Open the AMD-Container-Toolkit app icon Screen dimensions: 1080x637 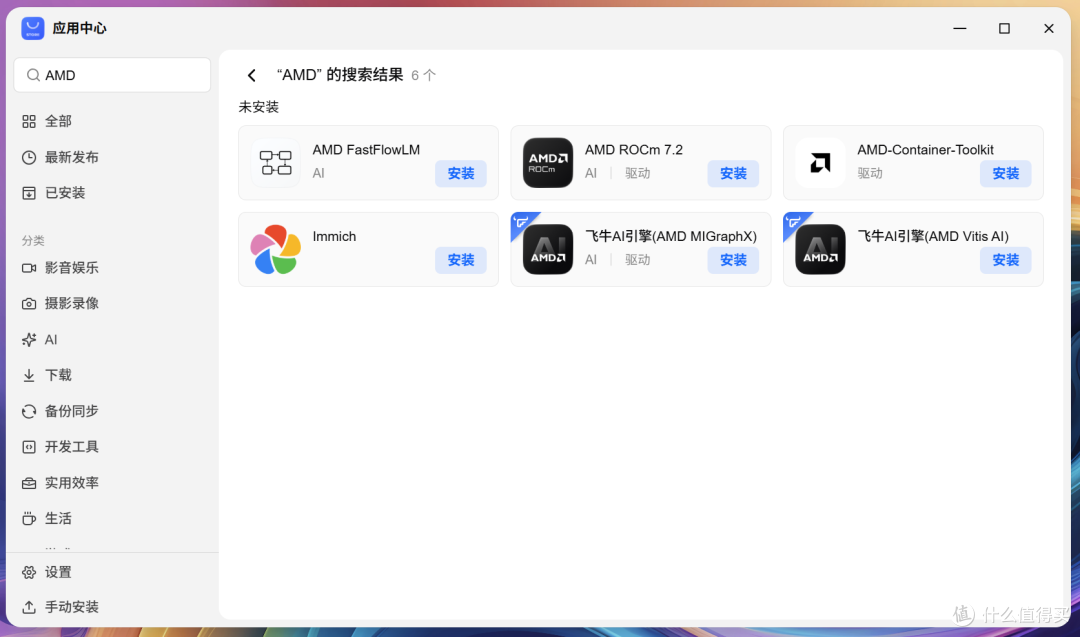click(x=820, y=163)
